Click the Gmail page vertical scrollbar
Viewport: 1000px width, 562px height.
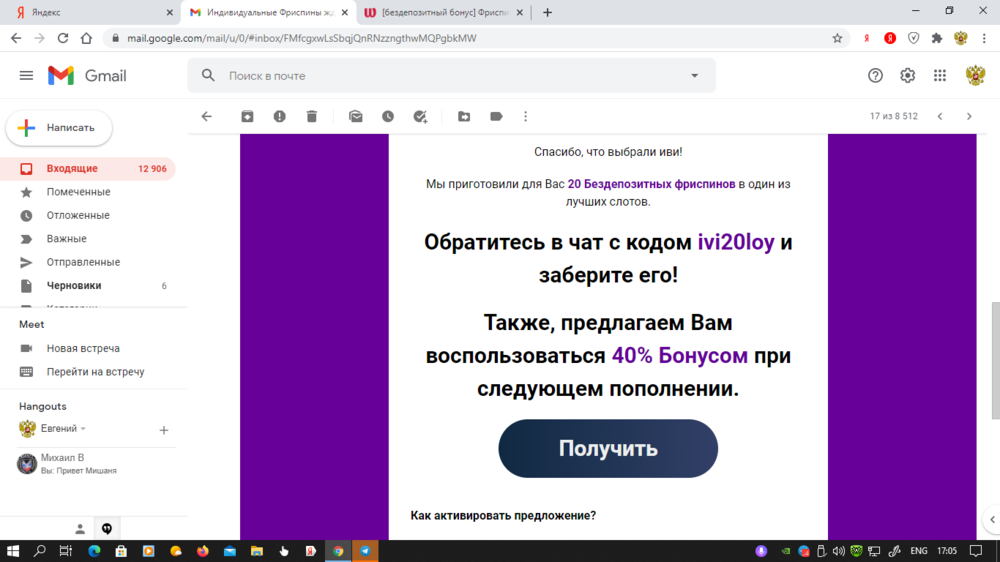click(x=995, y=360)
